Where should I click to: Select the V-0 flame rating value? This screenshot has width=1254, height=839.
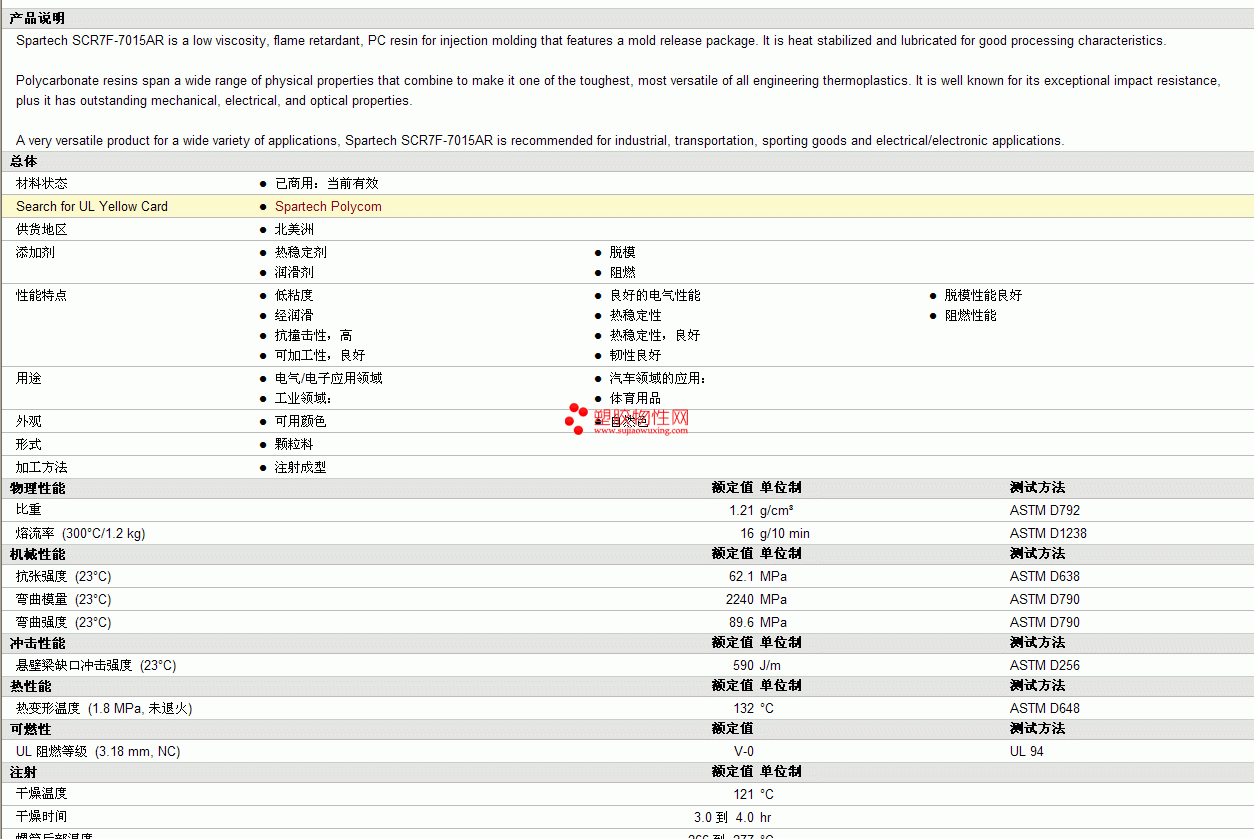coord(744,751)
